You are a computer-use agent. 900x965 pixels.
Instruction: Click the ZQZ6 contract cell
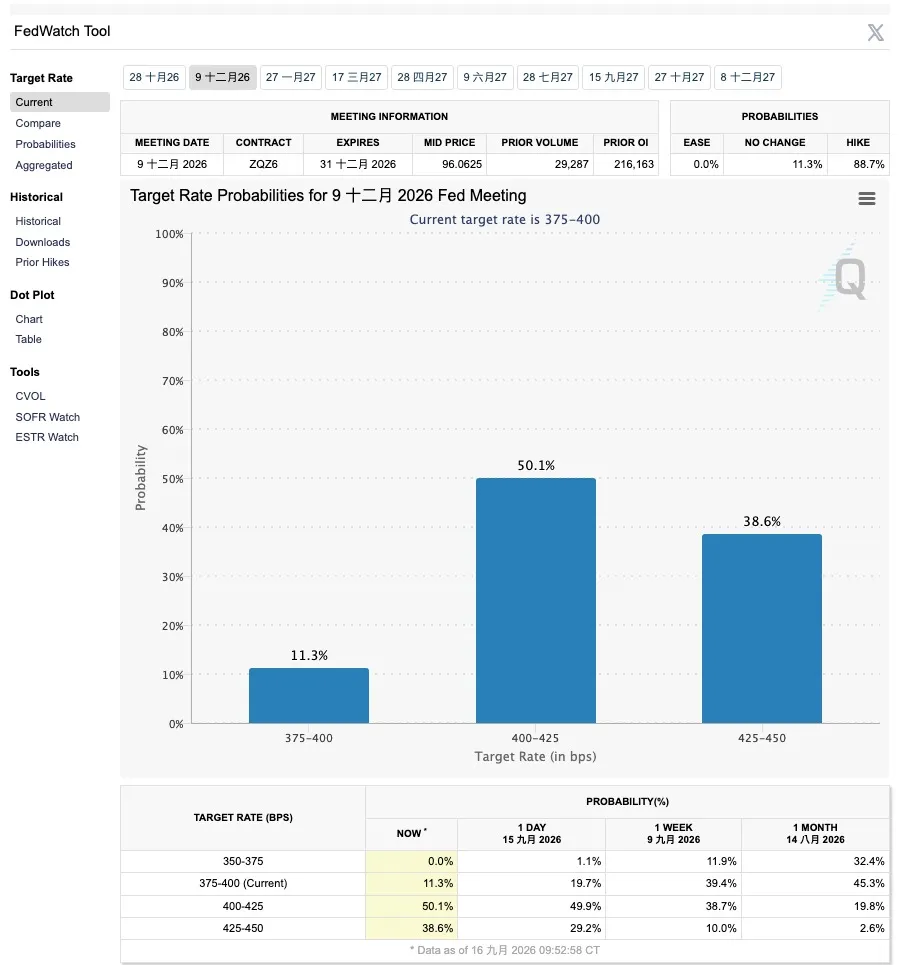pyautogui.click(x=263, y=164)
